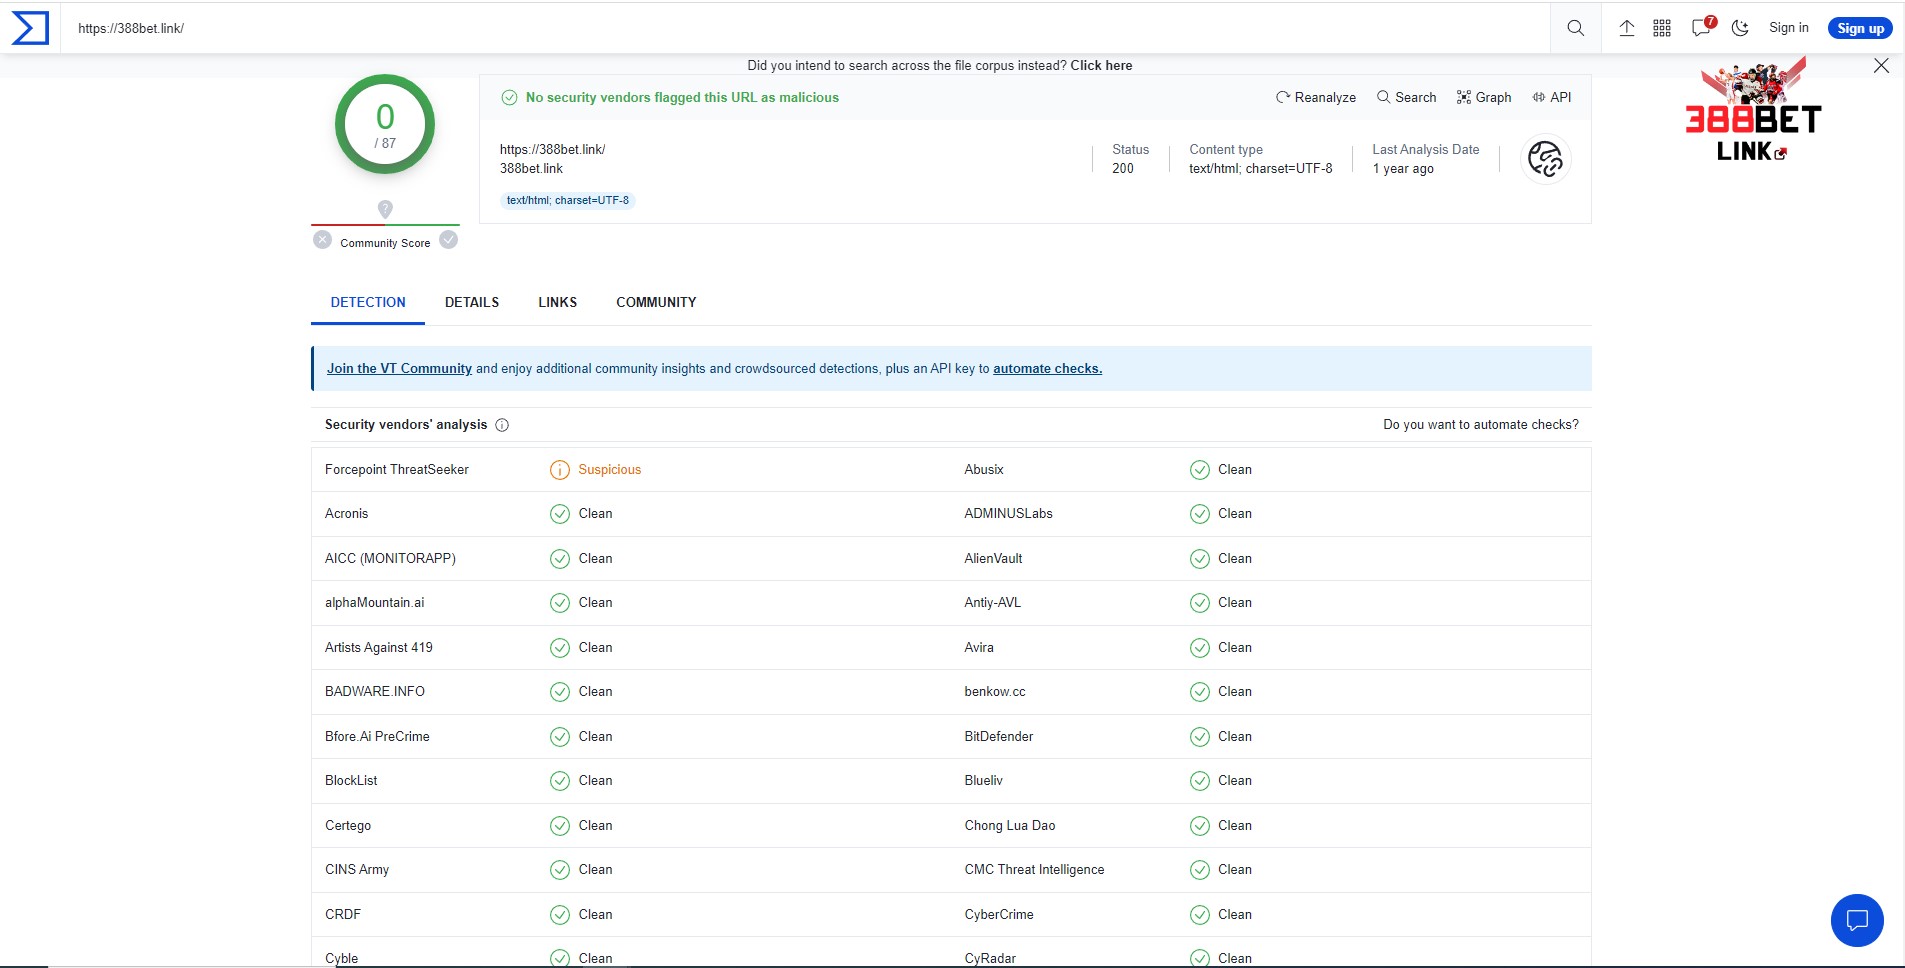Click the alphaMountain.ai vendor name
The height and width of the screenshot is (968, 1905).
(374, 603)
